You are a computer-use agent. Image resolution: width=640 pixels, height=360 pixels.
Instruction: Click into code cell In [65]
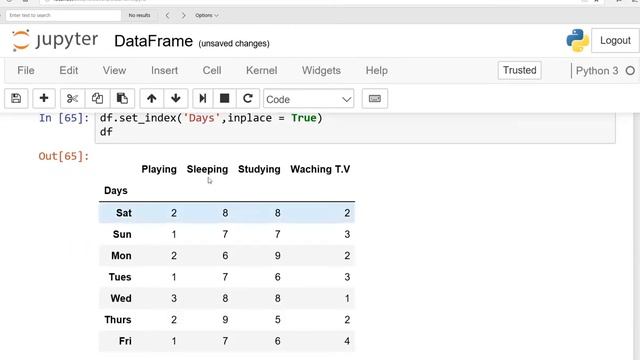355,127
